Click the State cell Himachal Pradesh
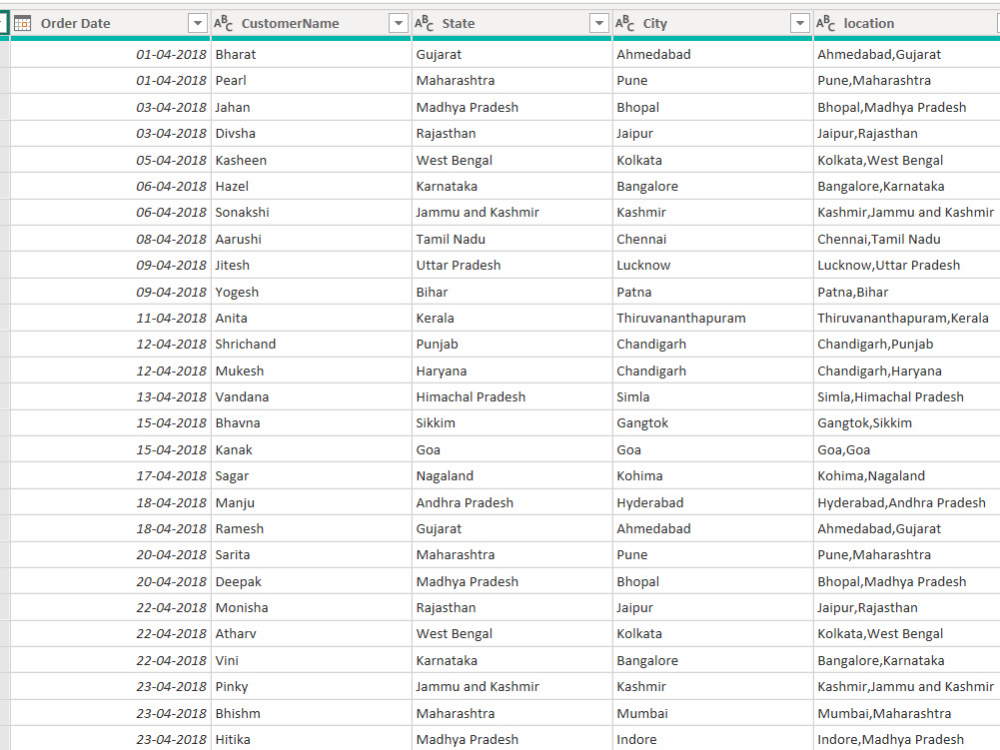The width and height of the screenshot is (1000, 750). click(512, 397)
